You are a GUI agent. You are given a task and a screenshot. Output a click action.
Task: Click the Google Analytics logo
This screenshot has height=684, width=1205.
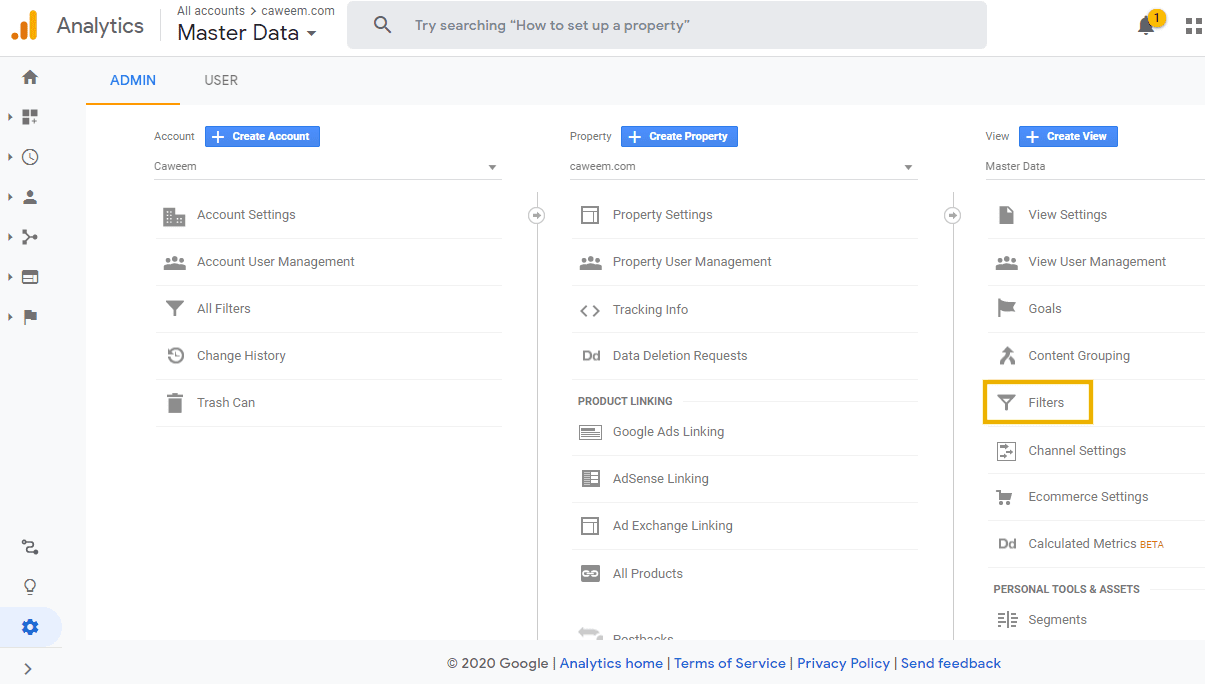click(25, 25)
